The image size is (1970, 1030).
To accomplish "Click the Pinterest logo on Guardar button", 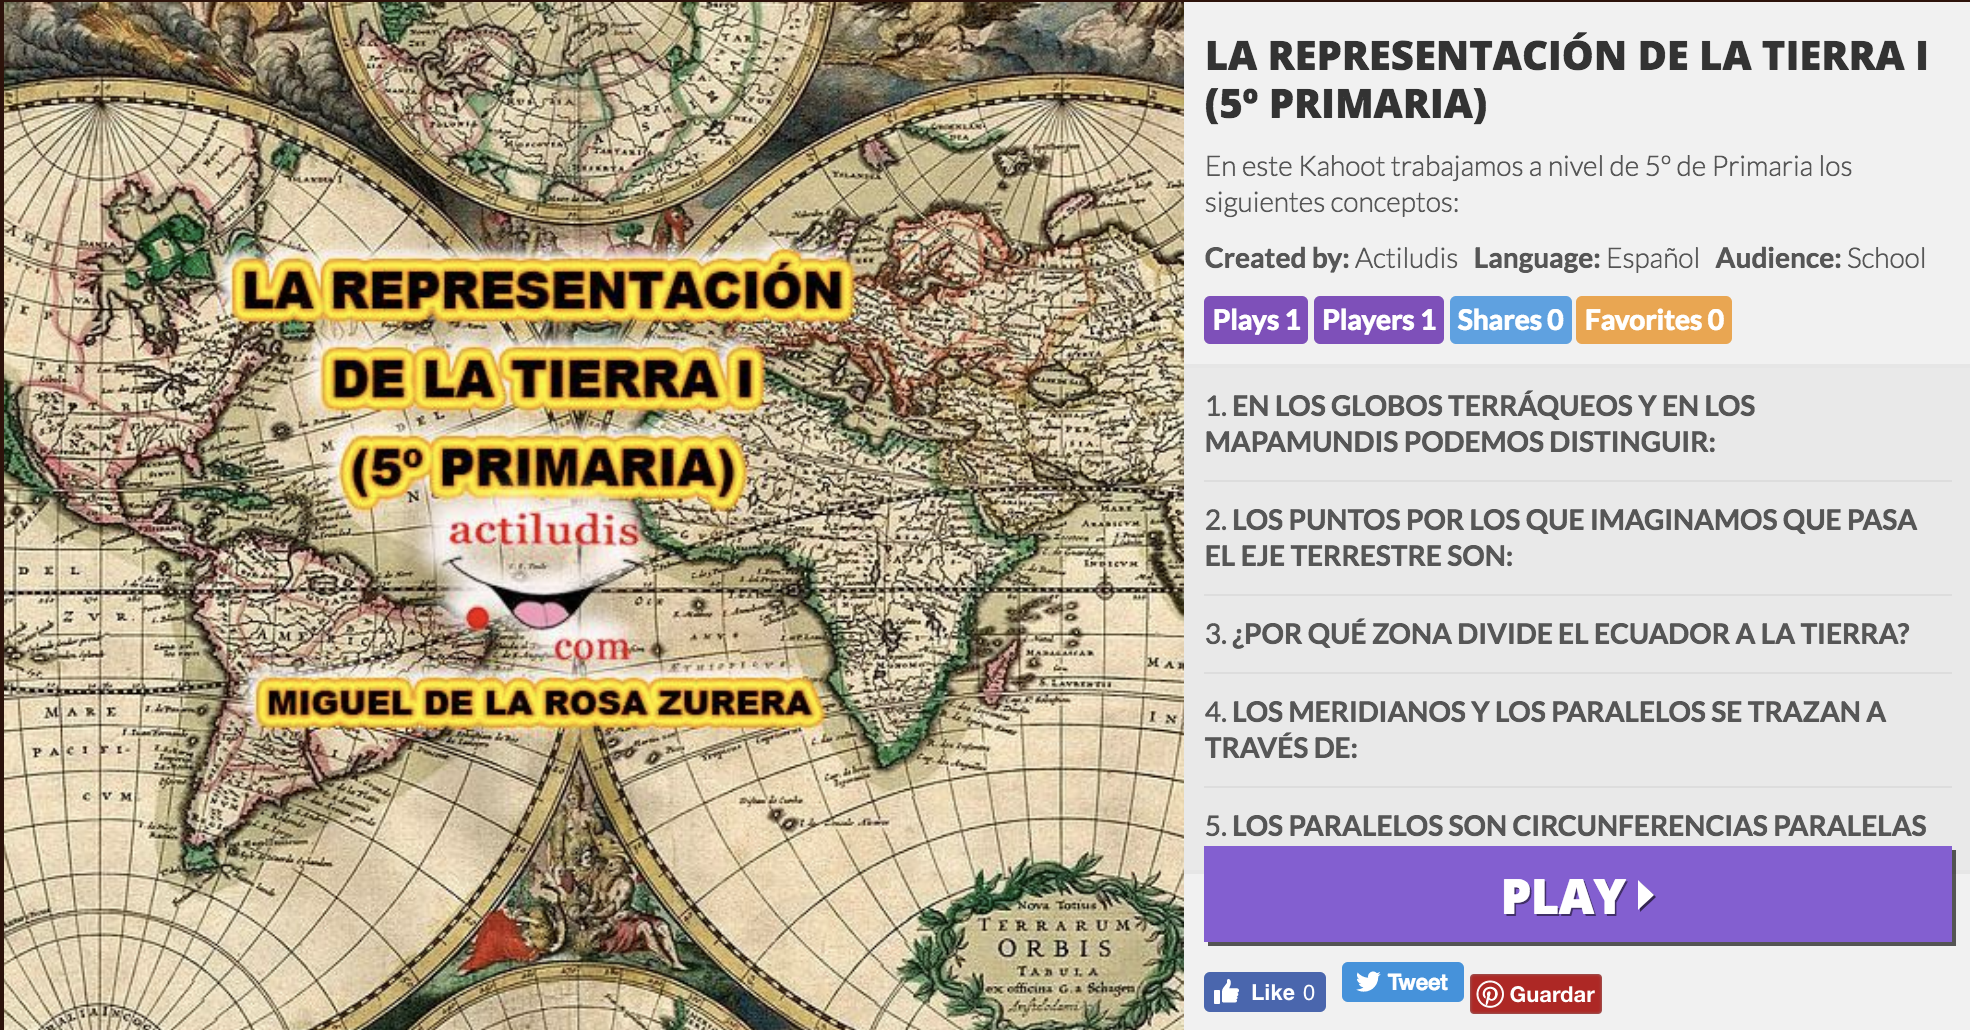I will click(1490, 994).
